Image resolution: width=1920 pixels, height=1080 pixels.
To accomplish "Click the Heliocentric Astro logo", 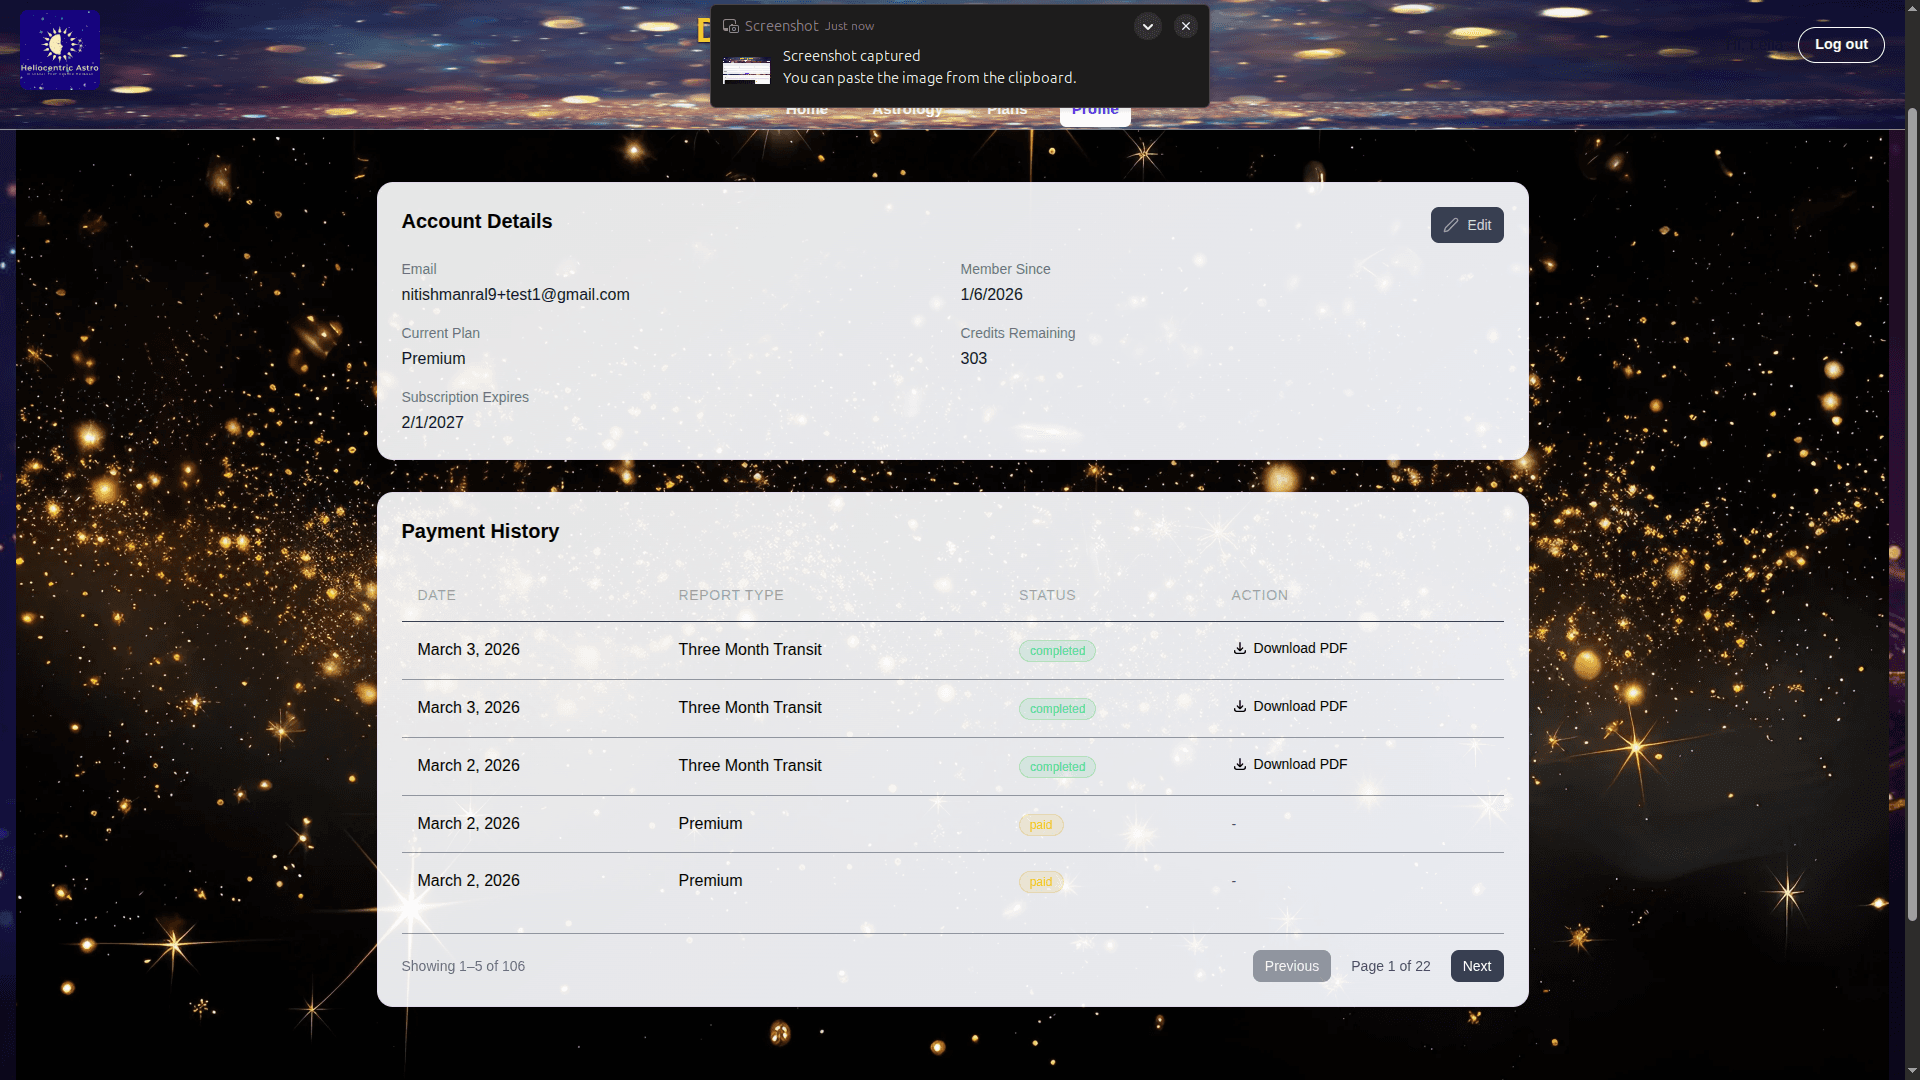I will point(59,49).
